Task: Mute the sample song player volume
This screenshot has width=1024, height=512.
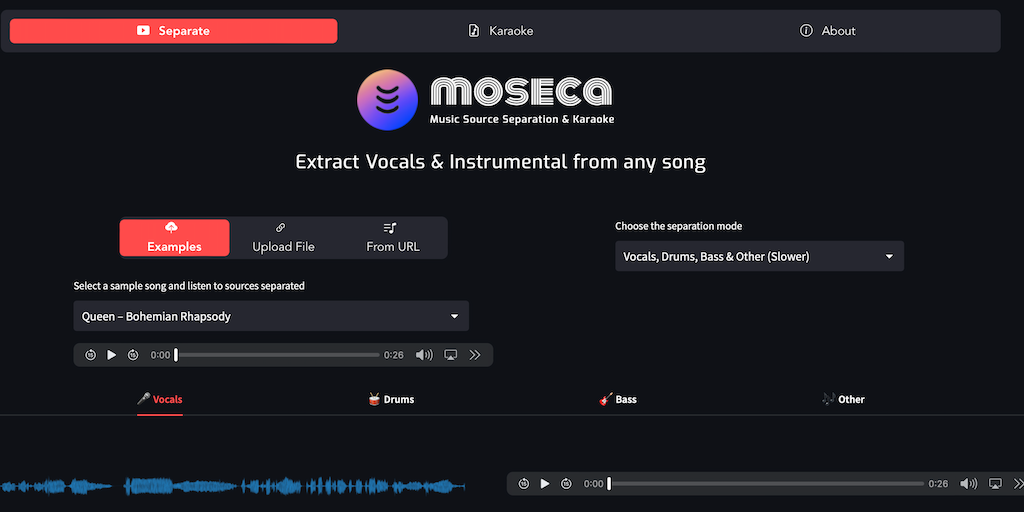Action: (x=424, y=355)
